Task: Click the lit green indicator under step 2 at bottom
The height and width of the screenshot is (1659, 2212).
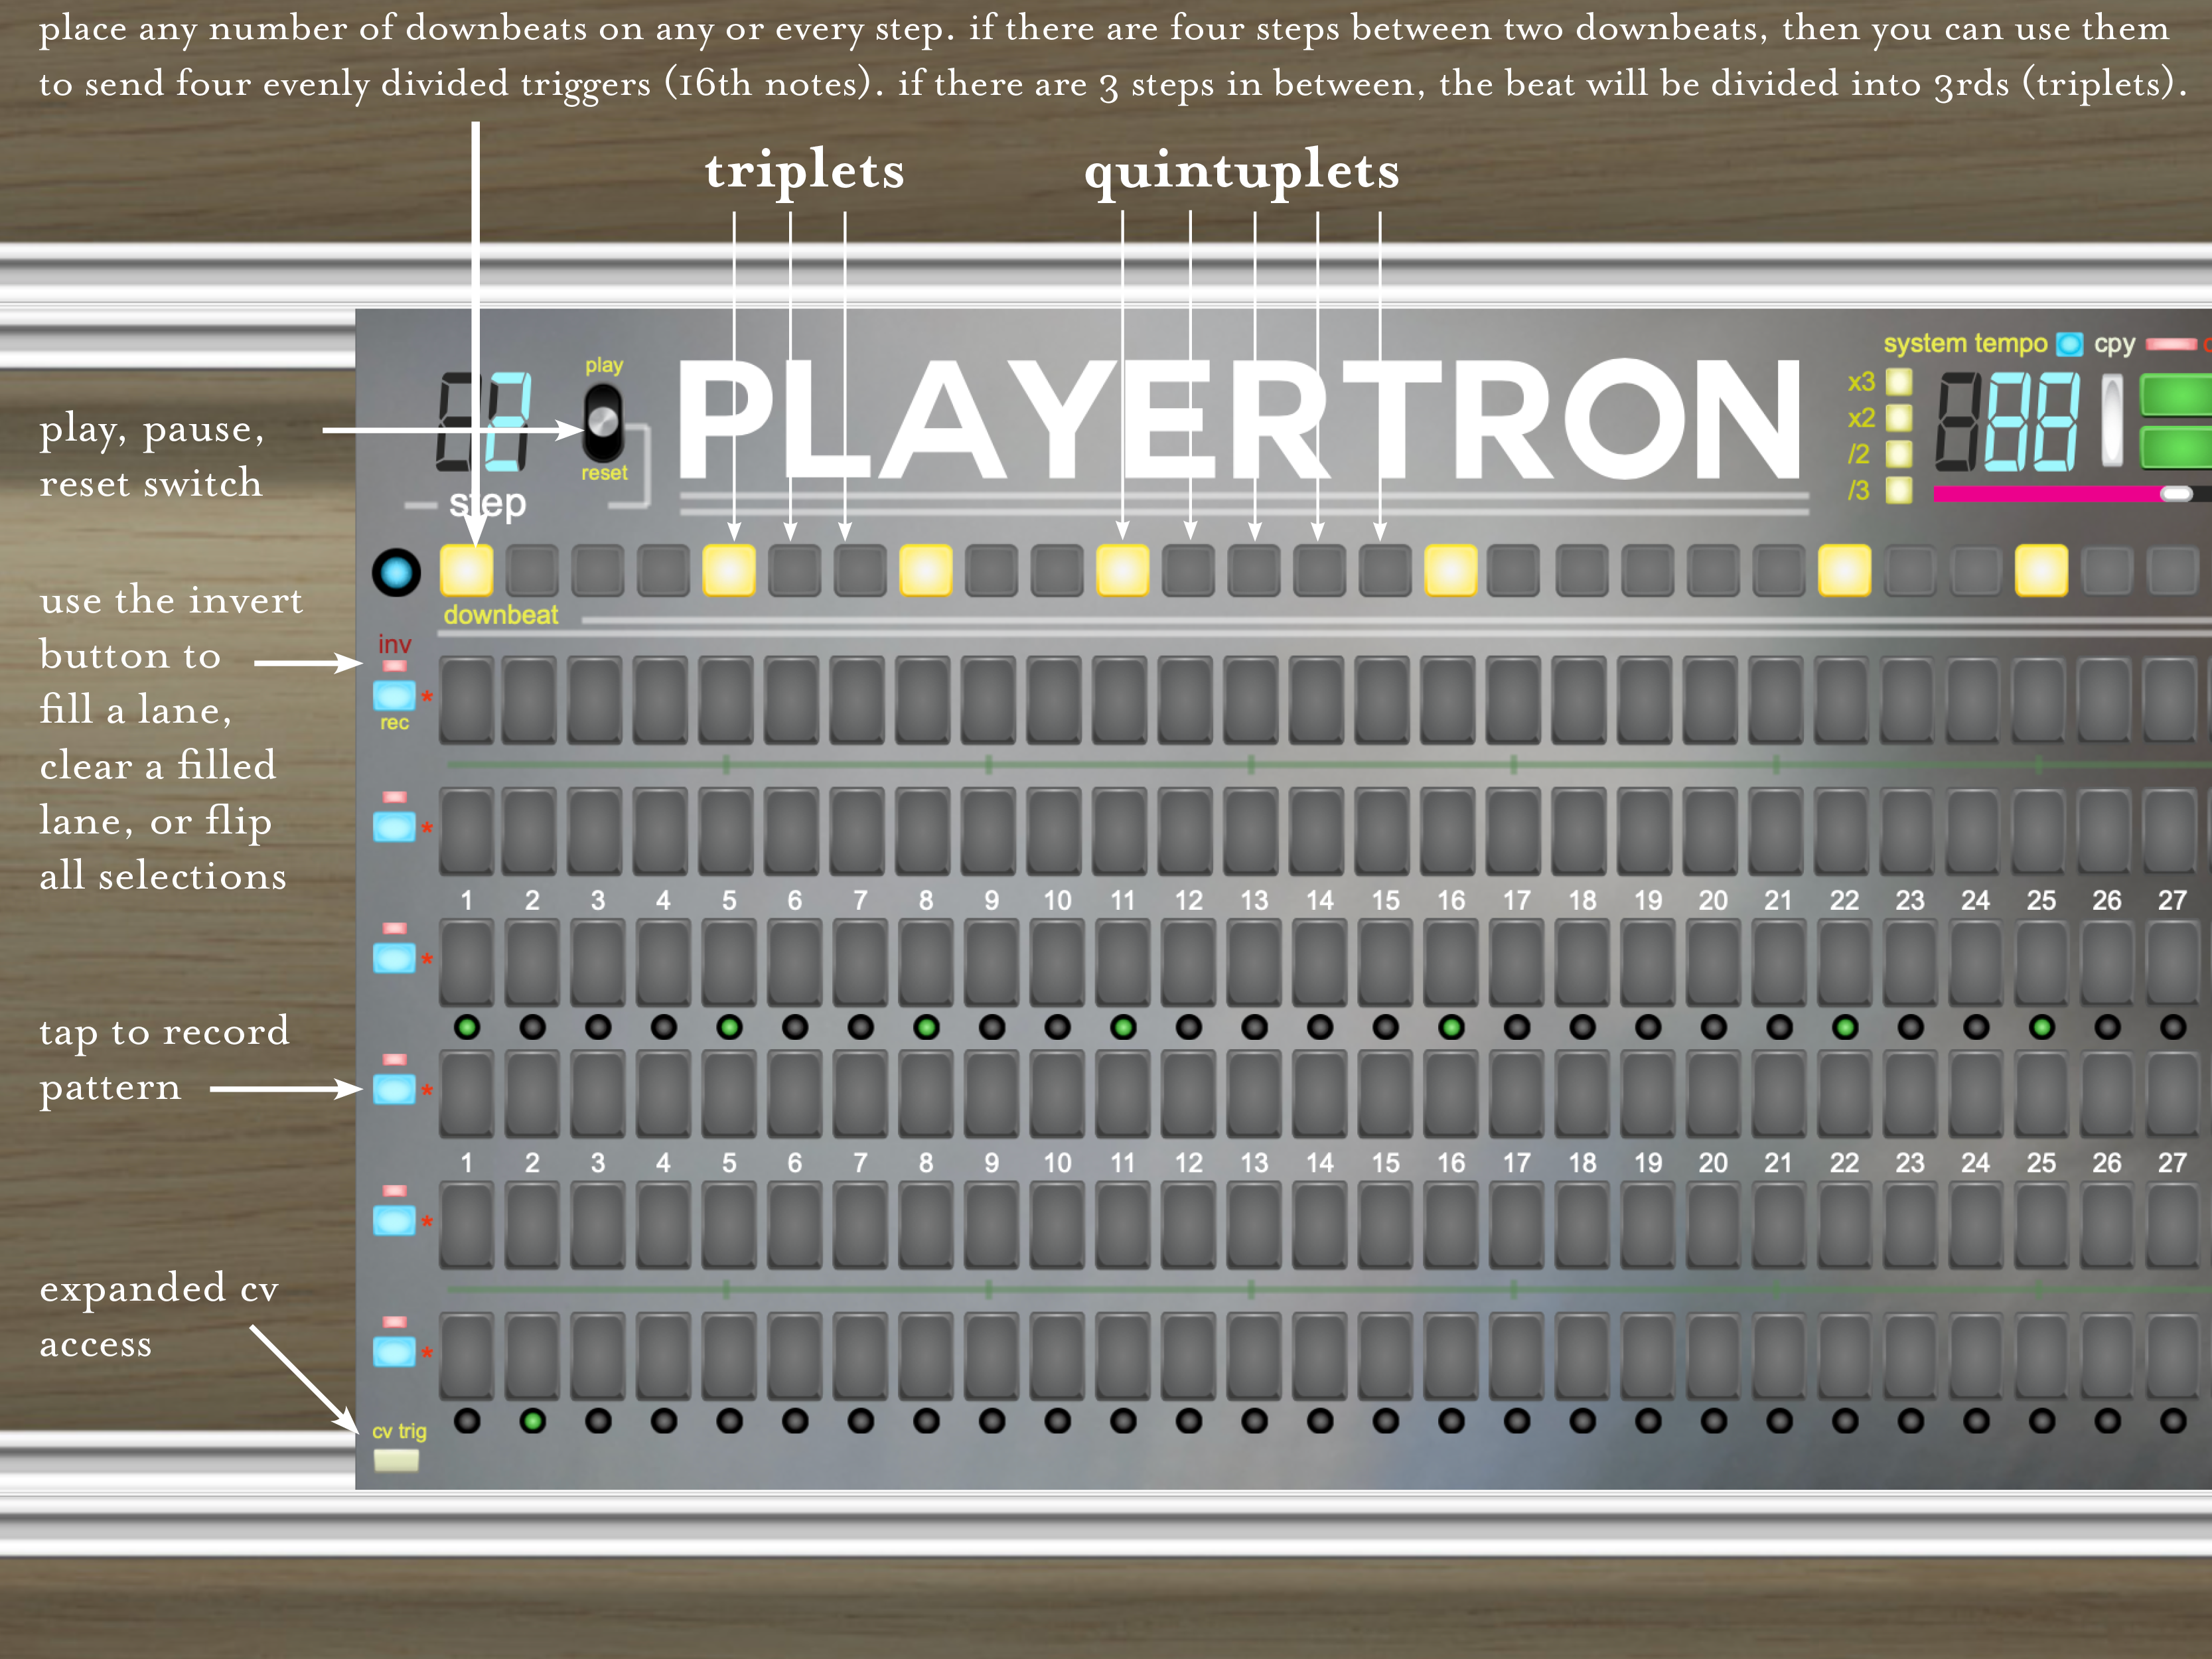Action: tap(533, 1421)
